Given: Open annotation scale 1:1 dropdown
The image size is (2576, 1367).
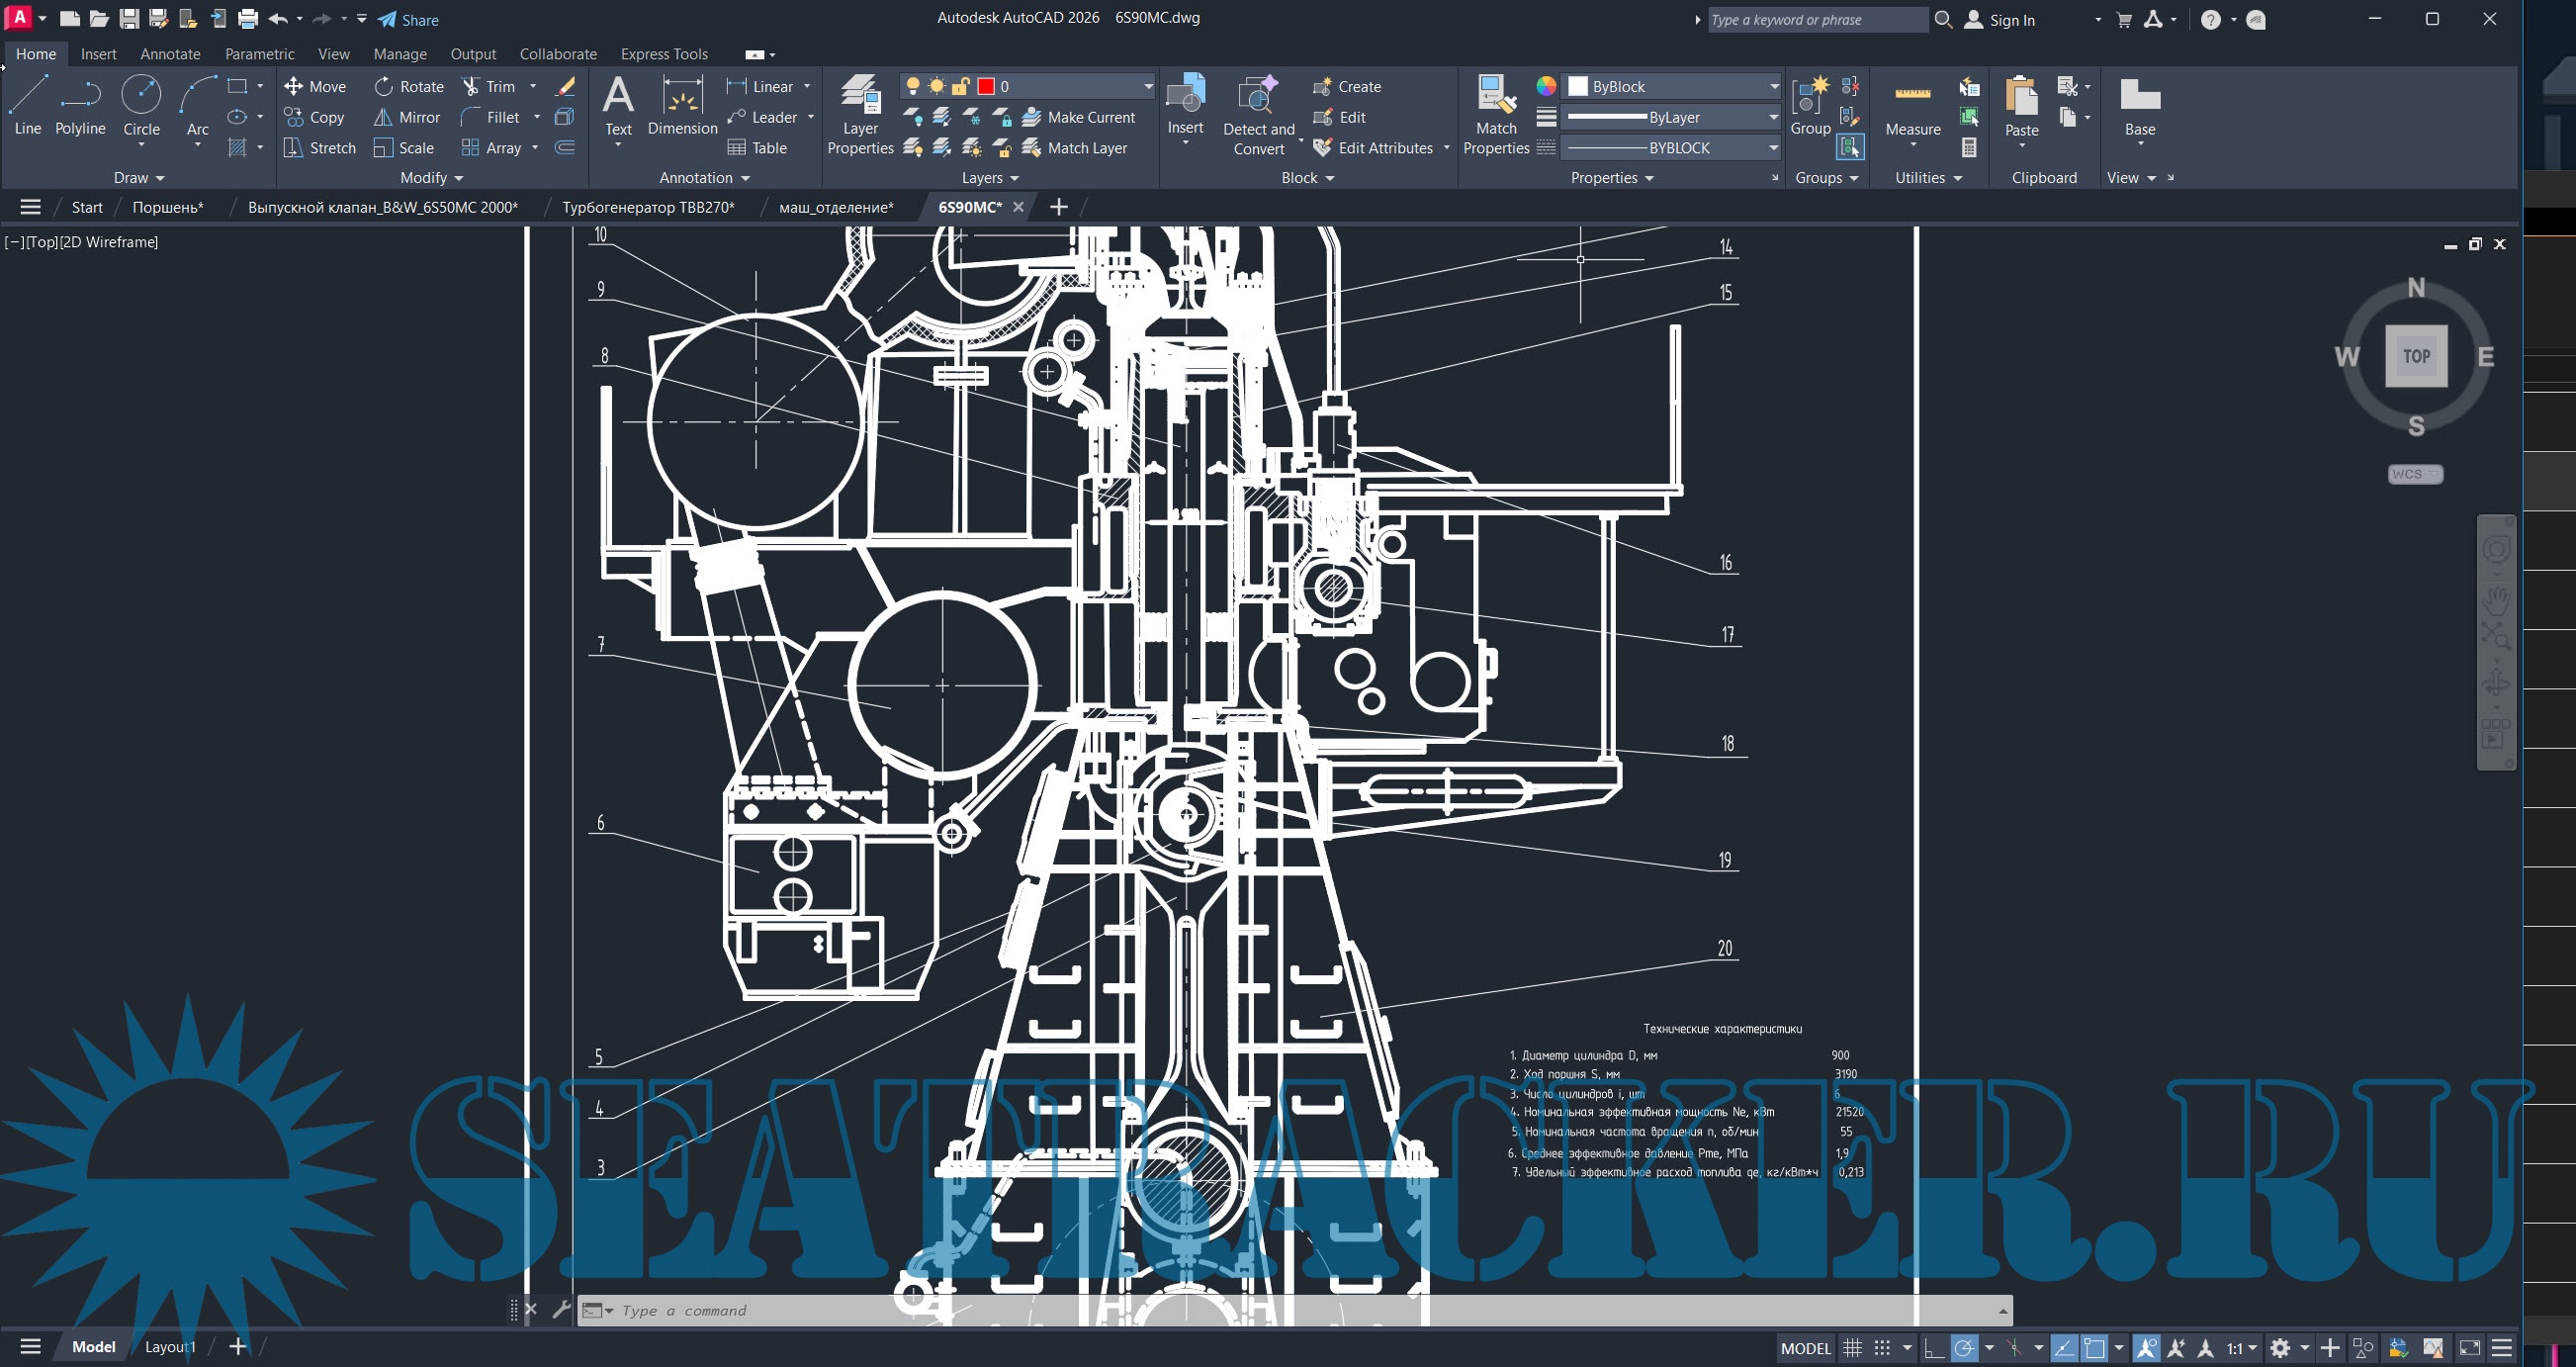Looking at the screenshot, I should pyautogui.click(x=2240, y=1348).
